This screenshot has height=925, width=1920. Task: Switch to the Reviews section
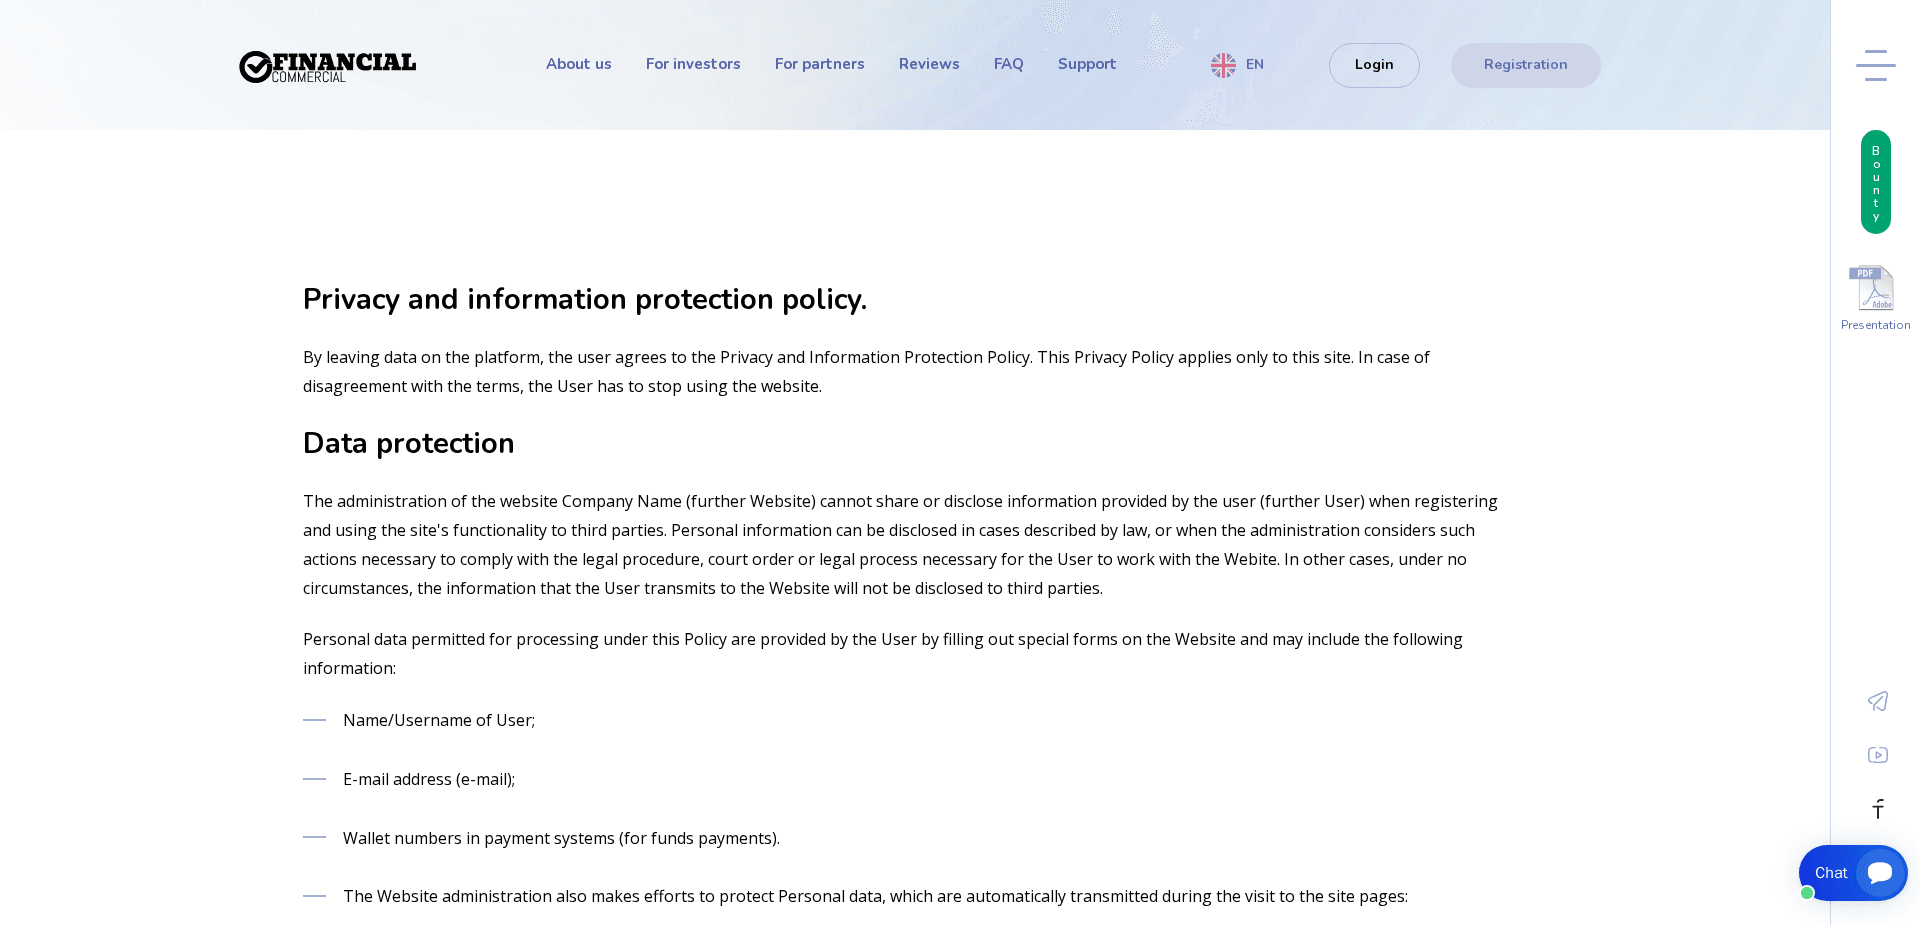point(928,64)
